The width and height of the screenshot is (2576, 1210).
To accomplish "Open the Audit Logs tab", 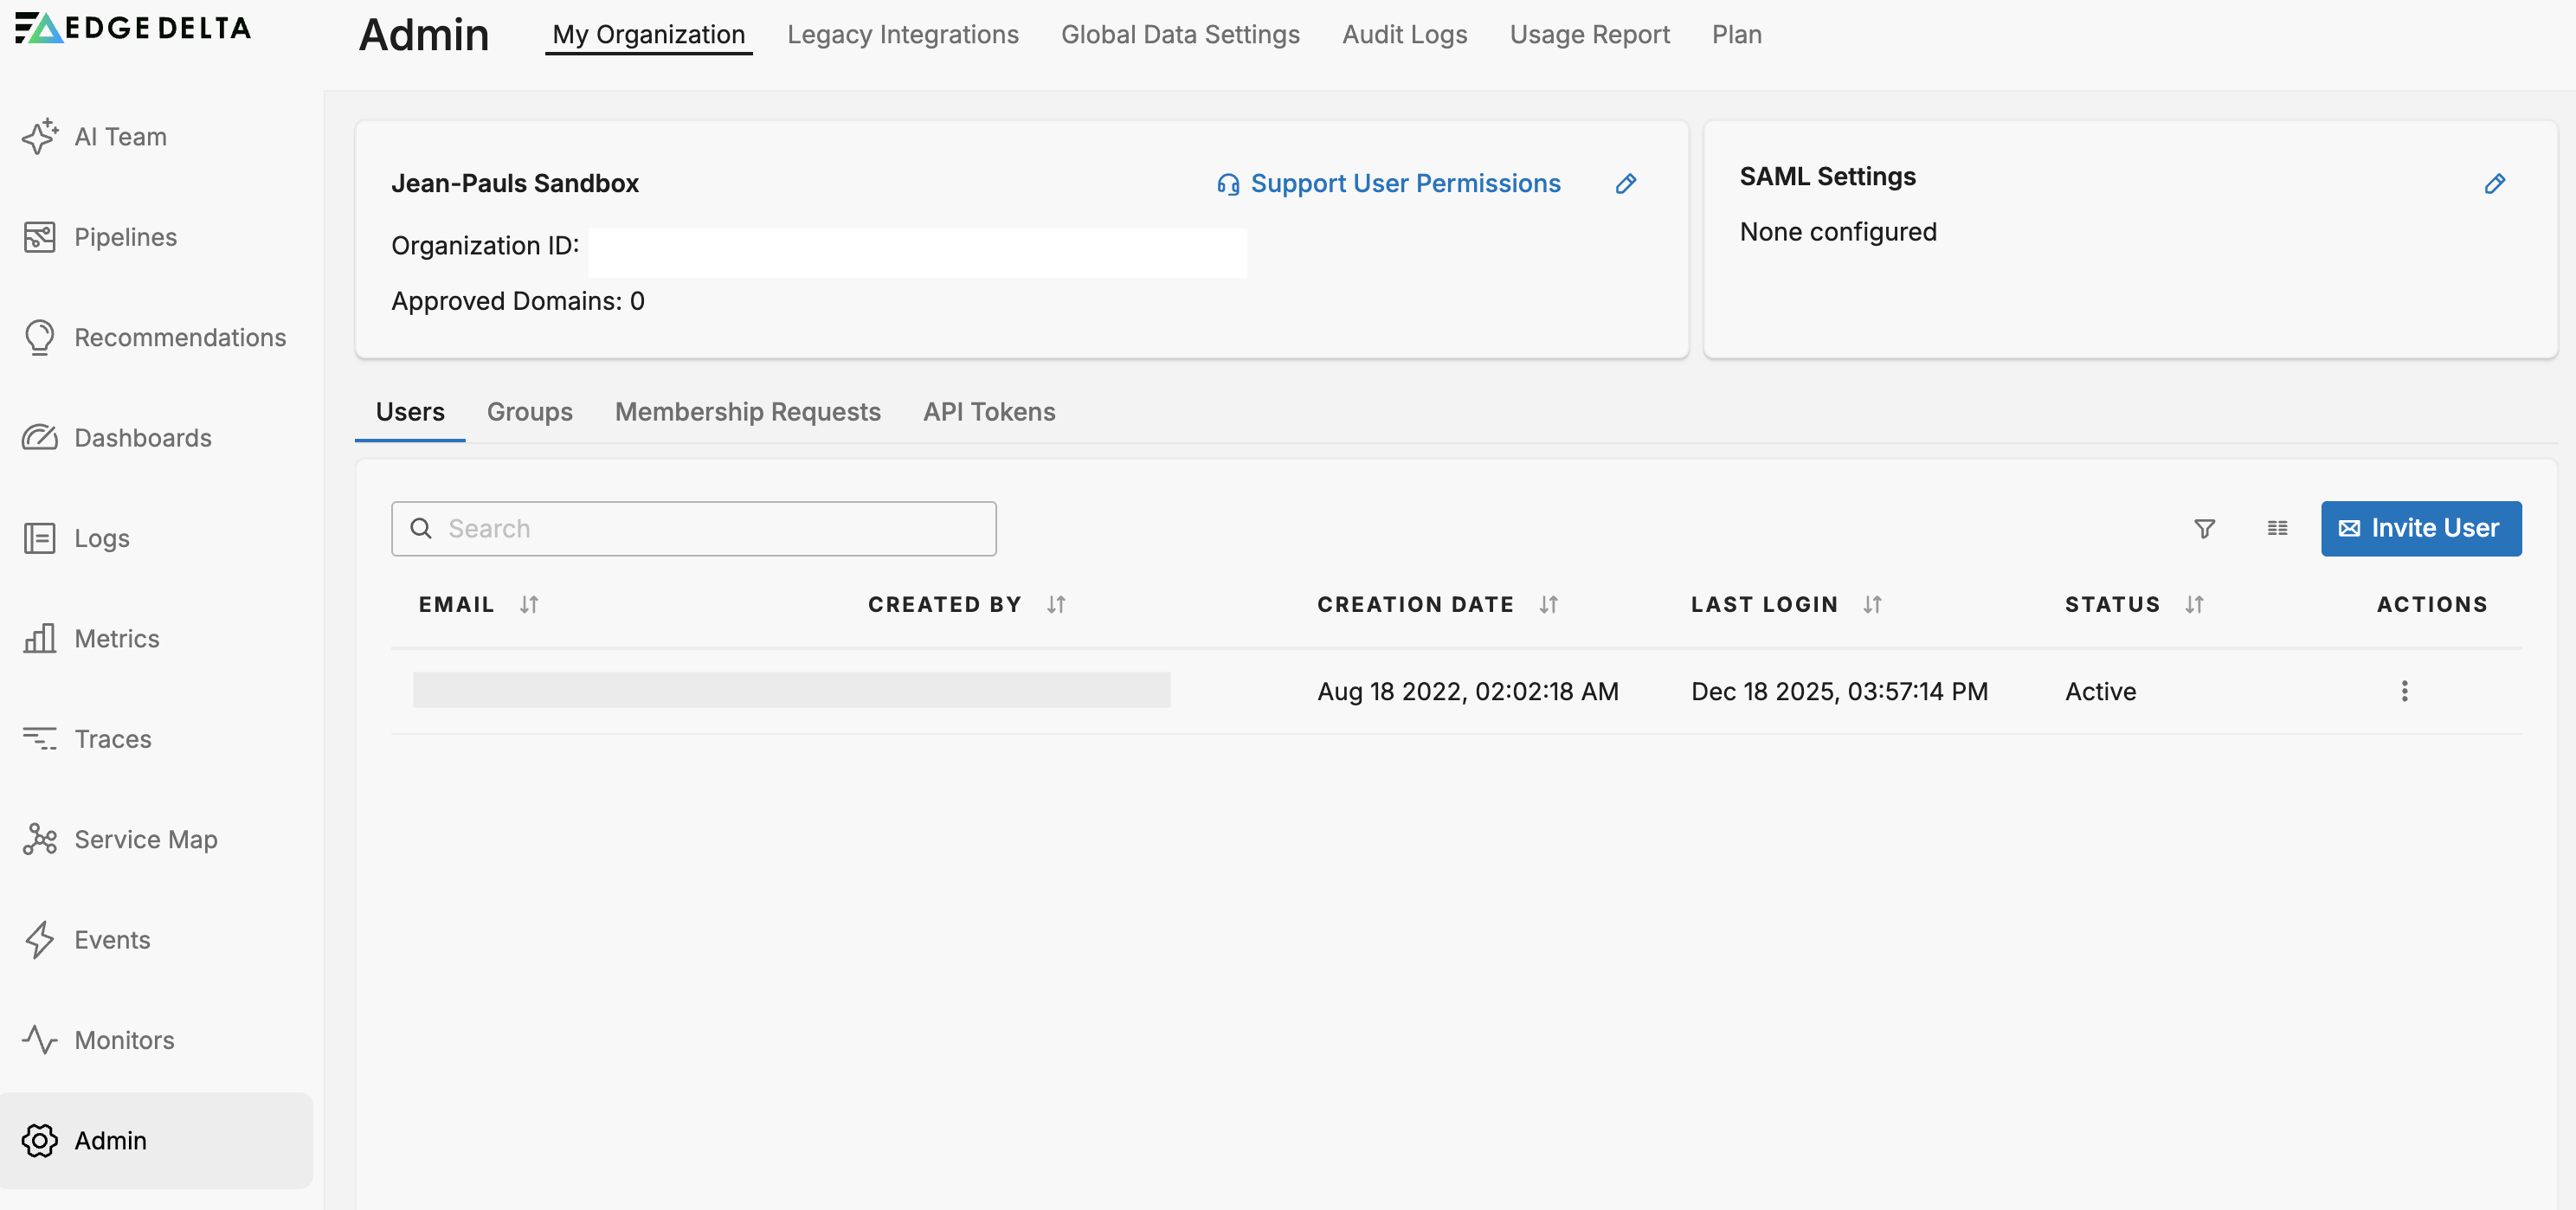I will [x=1404, y=34].
